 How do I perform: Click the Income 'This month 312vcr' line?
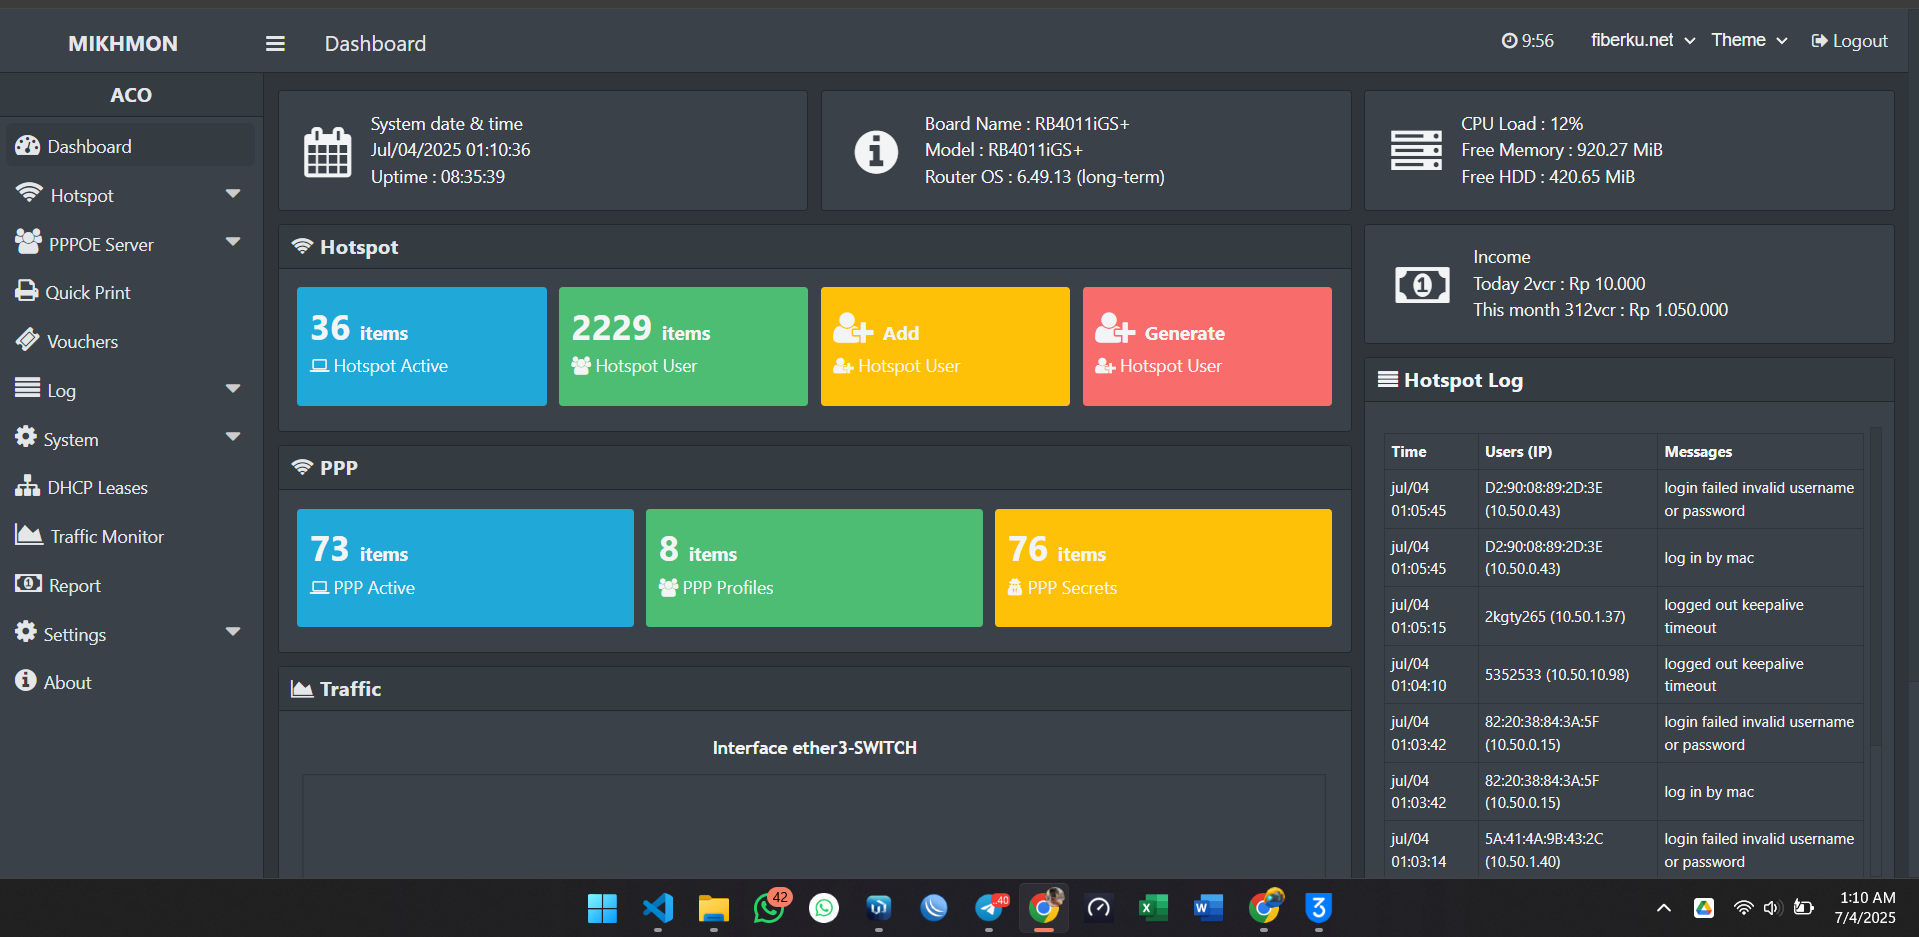[1600, 310]
